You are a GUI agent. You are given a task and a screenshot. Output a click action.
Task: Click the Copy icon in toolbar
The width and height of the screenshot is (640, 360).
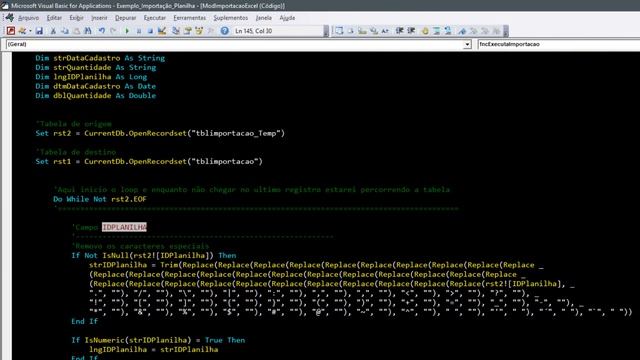[65, 31]
